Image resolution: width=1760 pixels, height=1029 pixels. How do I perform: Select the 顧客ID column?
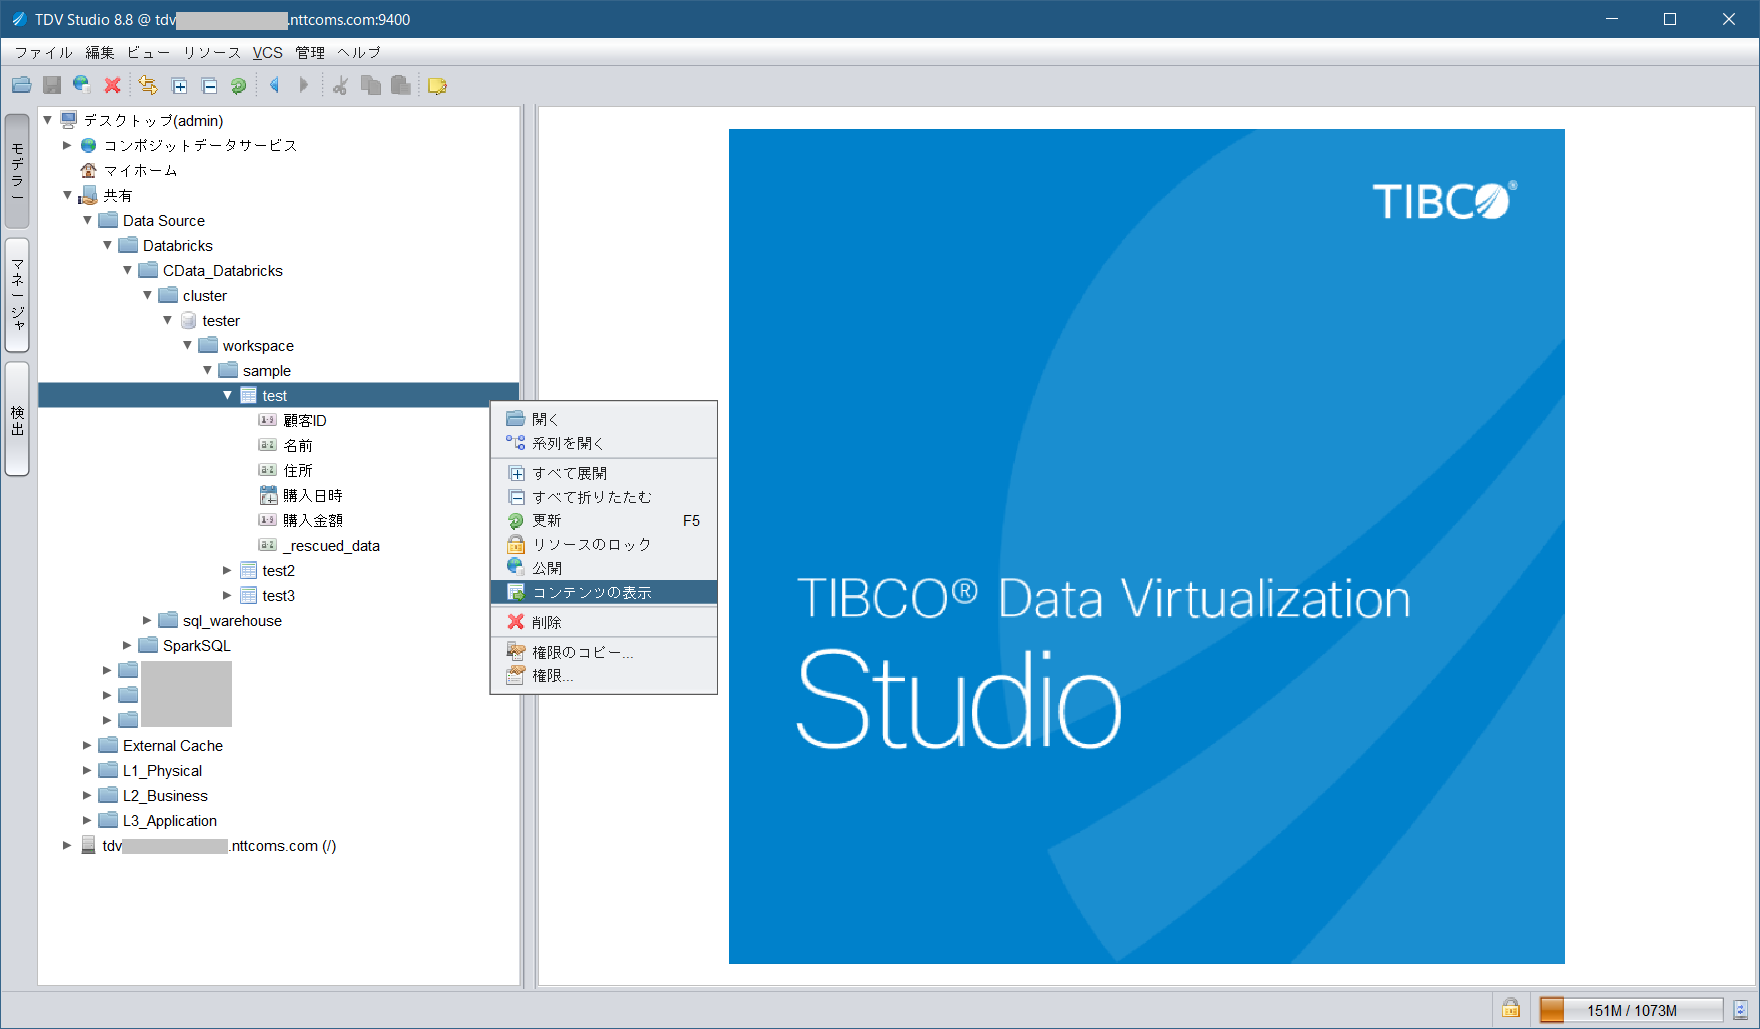pos(304,420)
